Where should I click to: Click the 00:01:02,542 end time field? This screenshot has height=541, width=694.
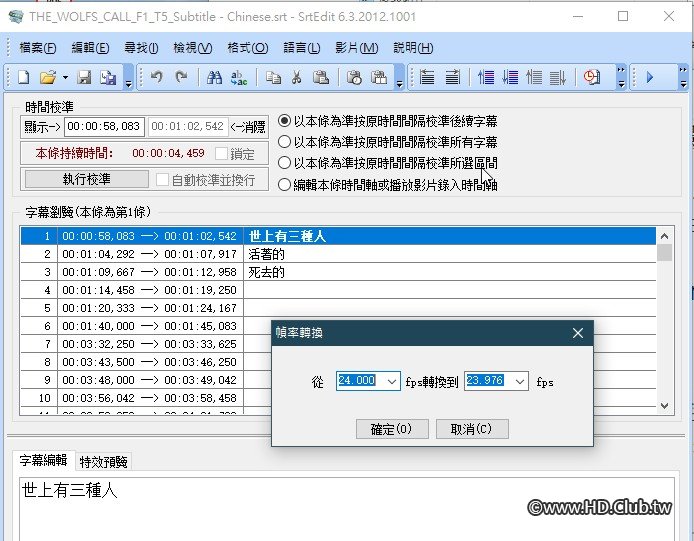click(188, 127)
